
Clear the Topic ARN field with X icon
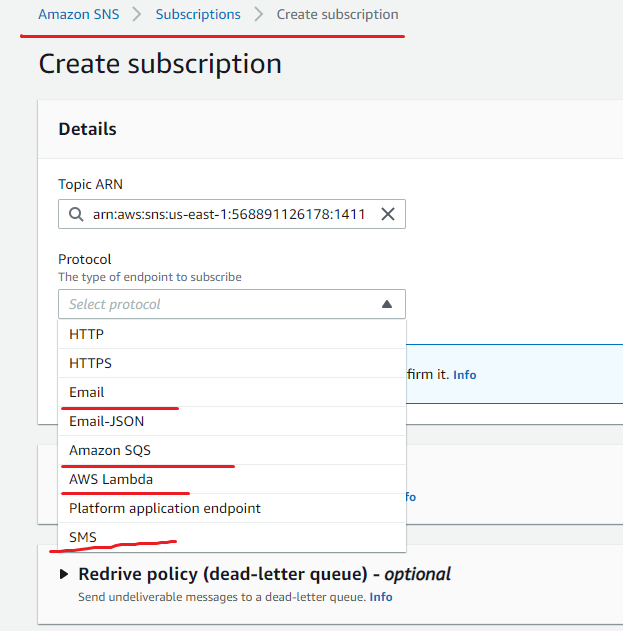[x=388, y=214]
